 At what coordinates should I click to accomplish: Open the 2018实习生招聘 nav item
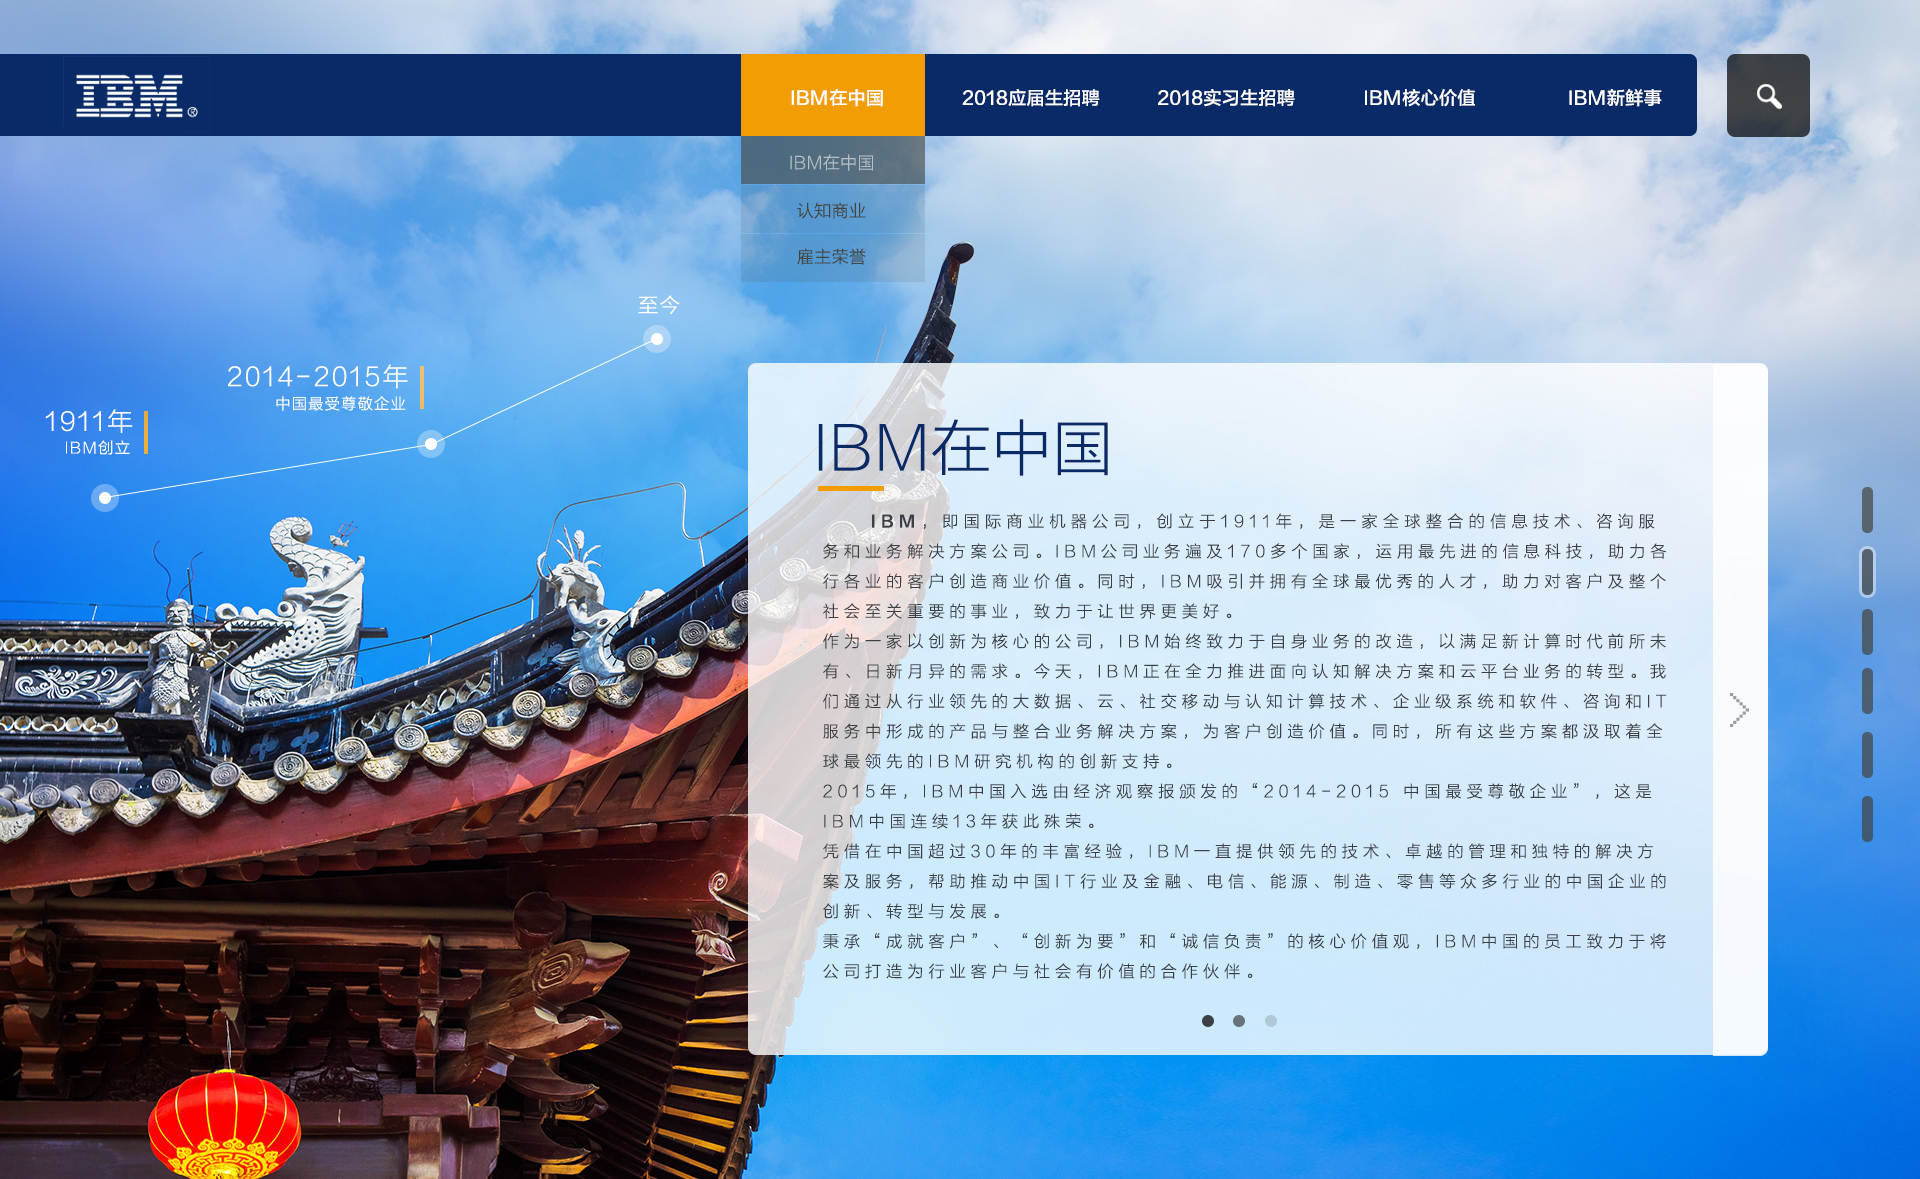click(x=1226, y=98)
